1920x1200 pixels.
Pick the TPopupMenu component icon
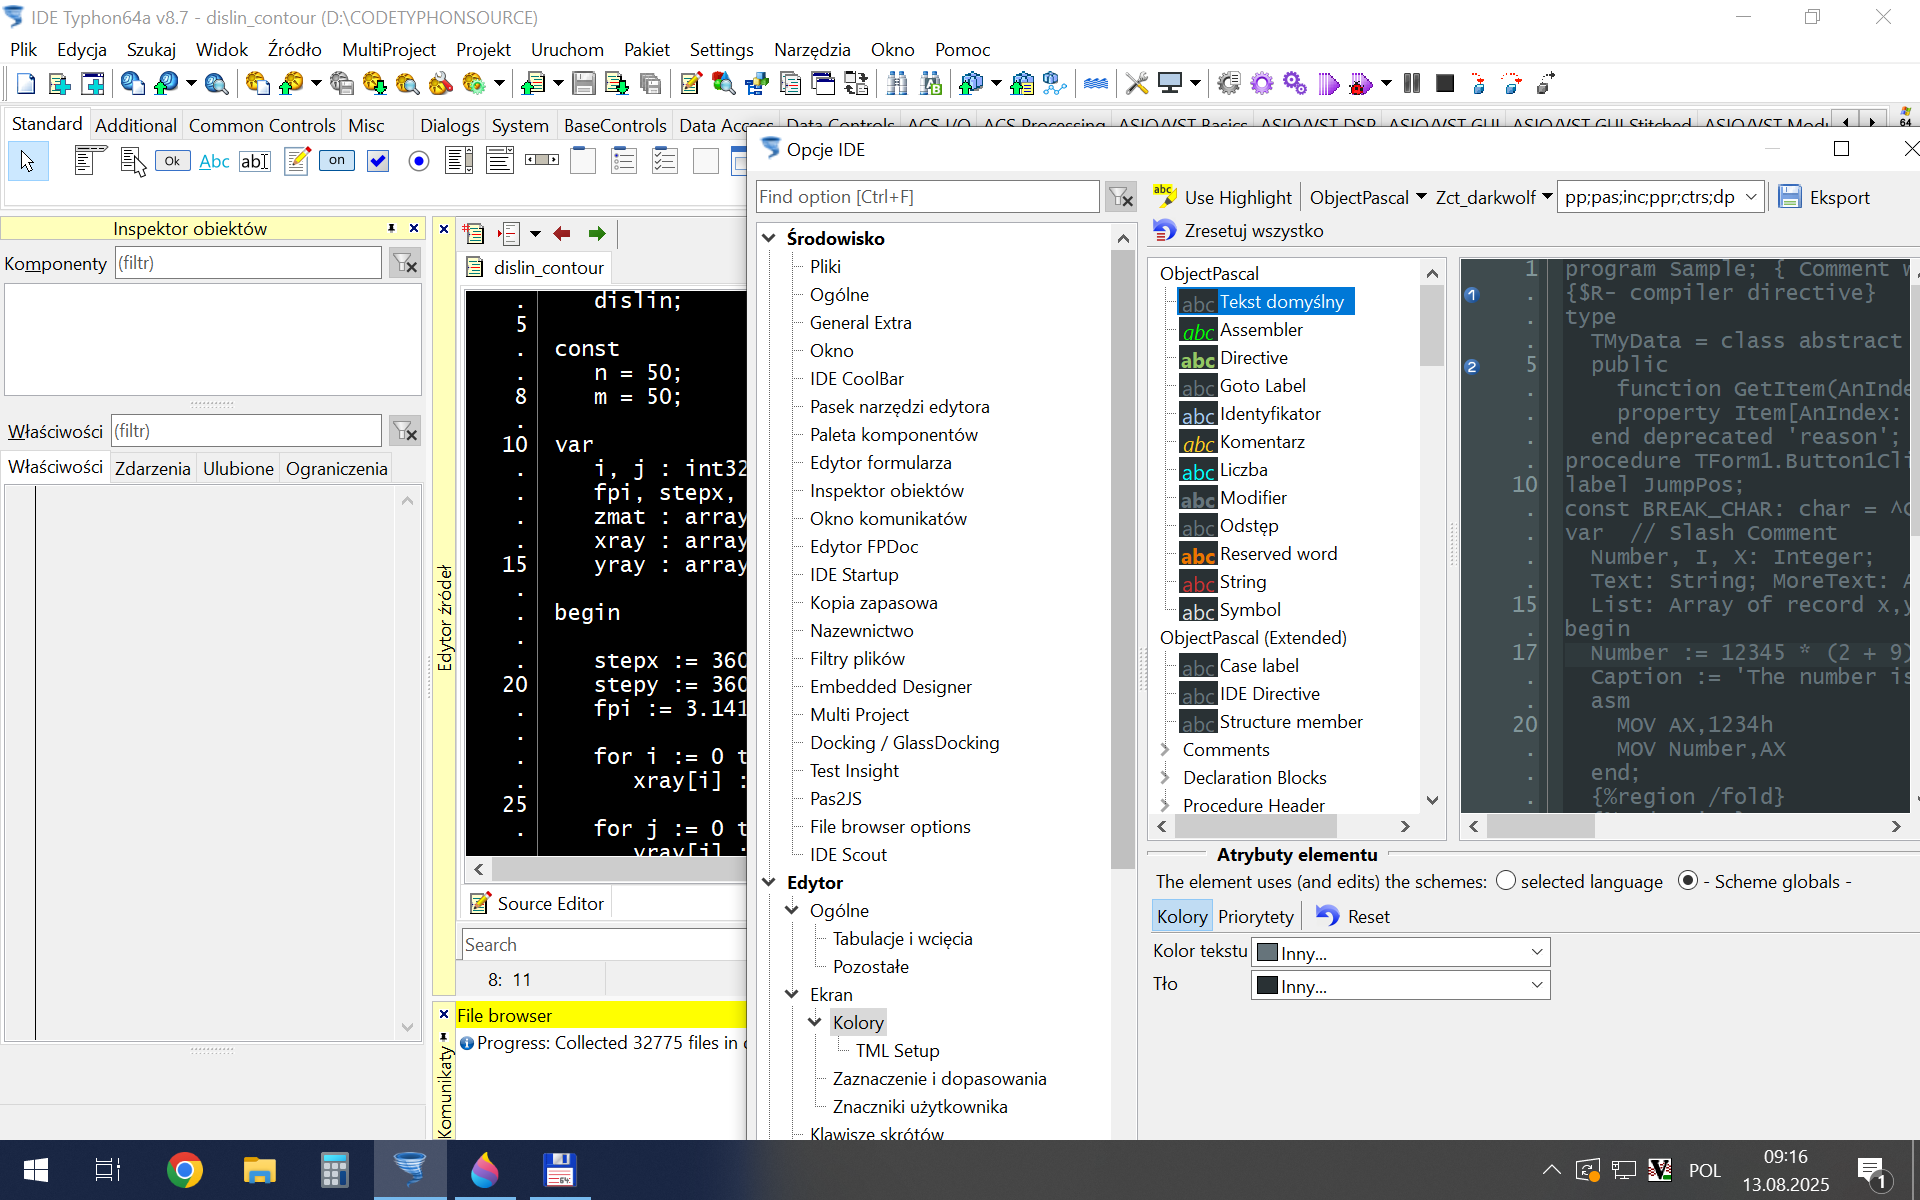(x=133, y=161)
